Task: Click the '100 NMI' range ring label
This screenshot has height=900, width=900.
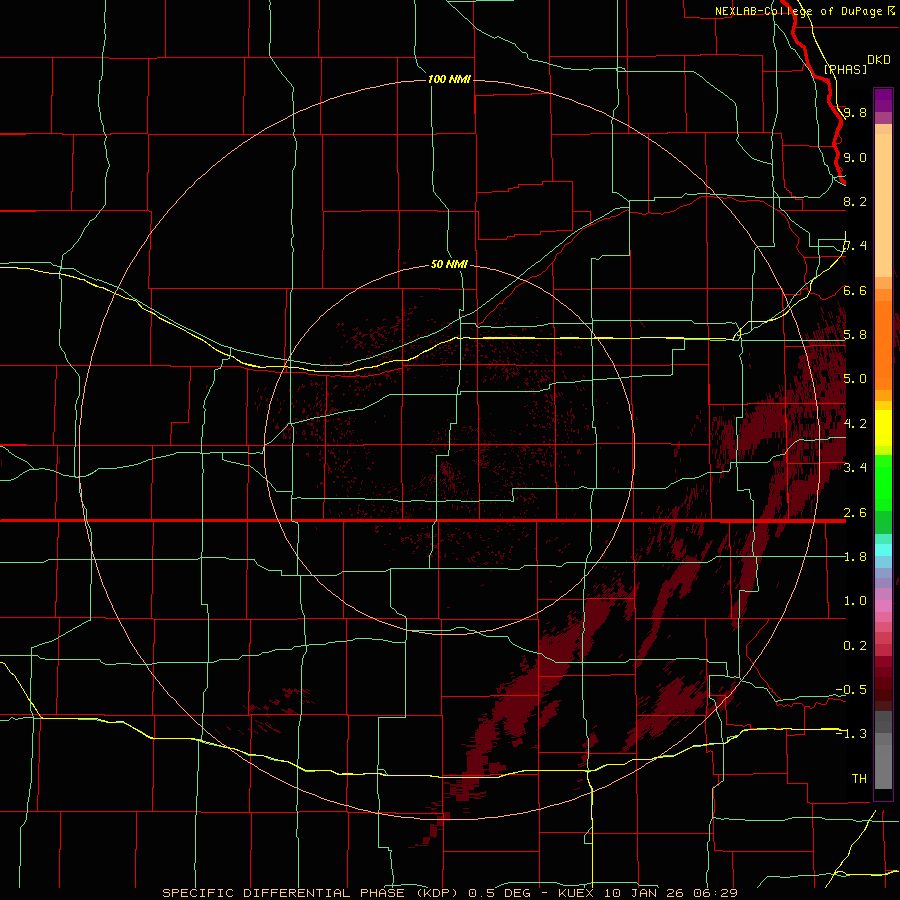Action: tap(449, 79)
